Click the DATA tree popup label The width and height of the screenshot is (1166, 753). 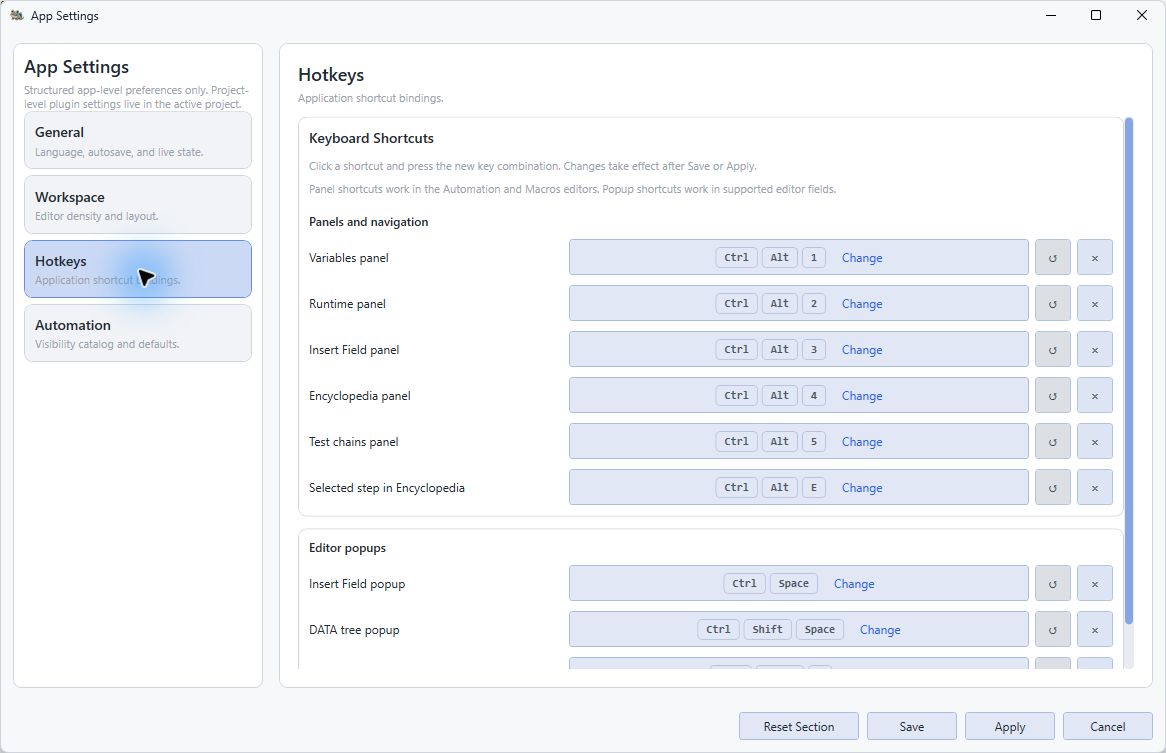click(354, 630)
